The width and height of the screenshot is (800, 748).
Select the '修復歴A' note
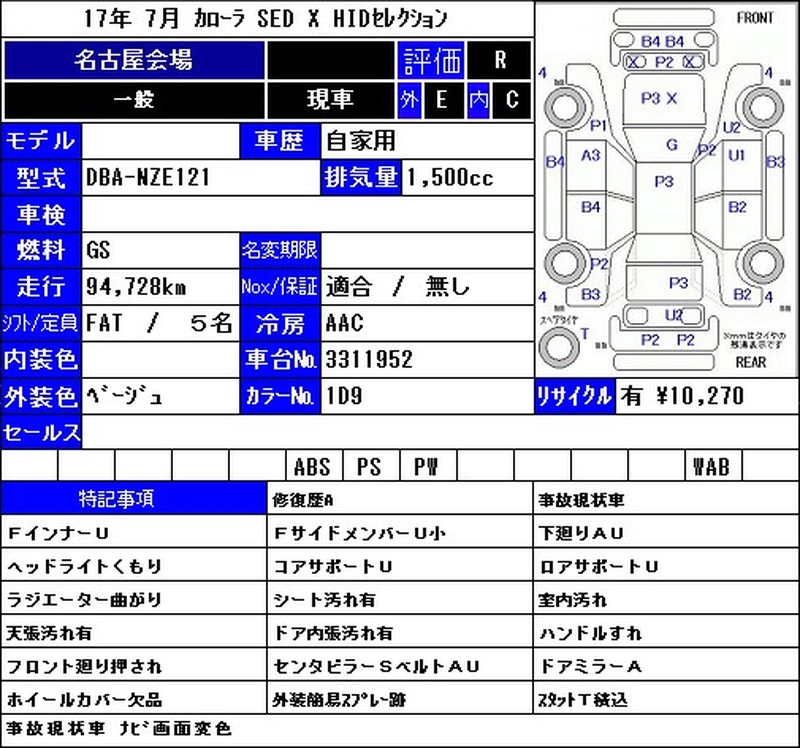(303, 500)
